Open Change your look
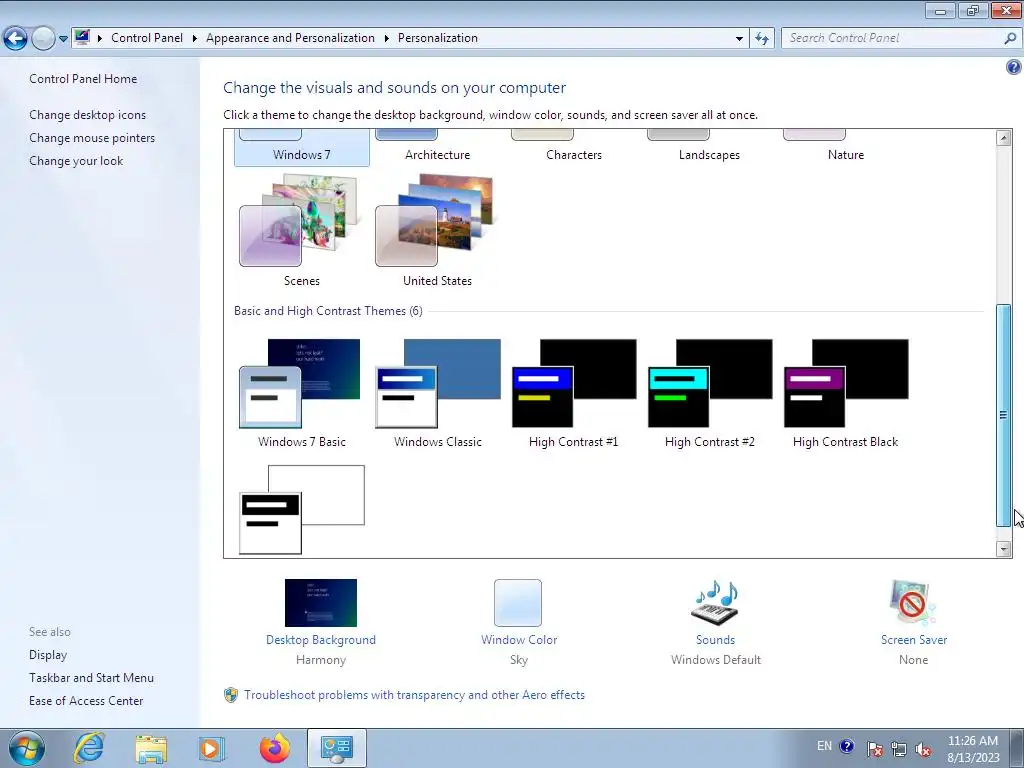Image resolution: width=1024 pixels, height=768 pixels. click(x=76, y=161)
